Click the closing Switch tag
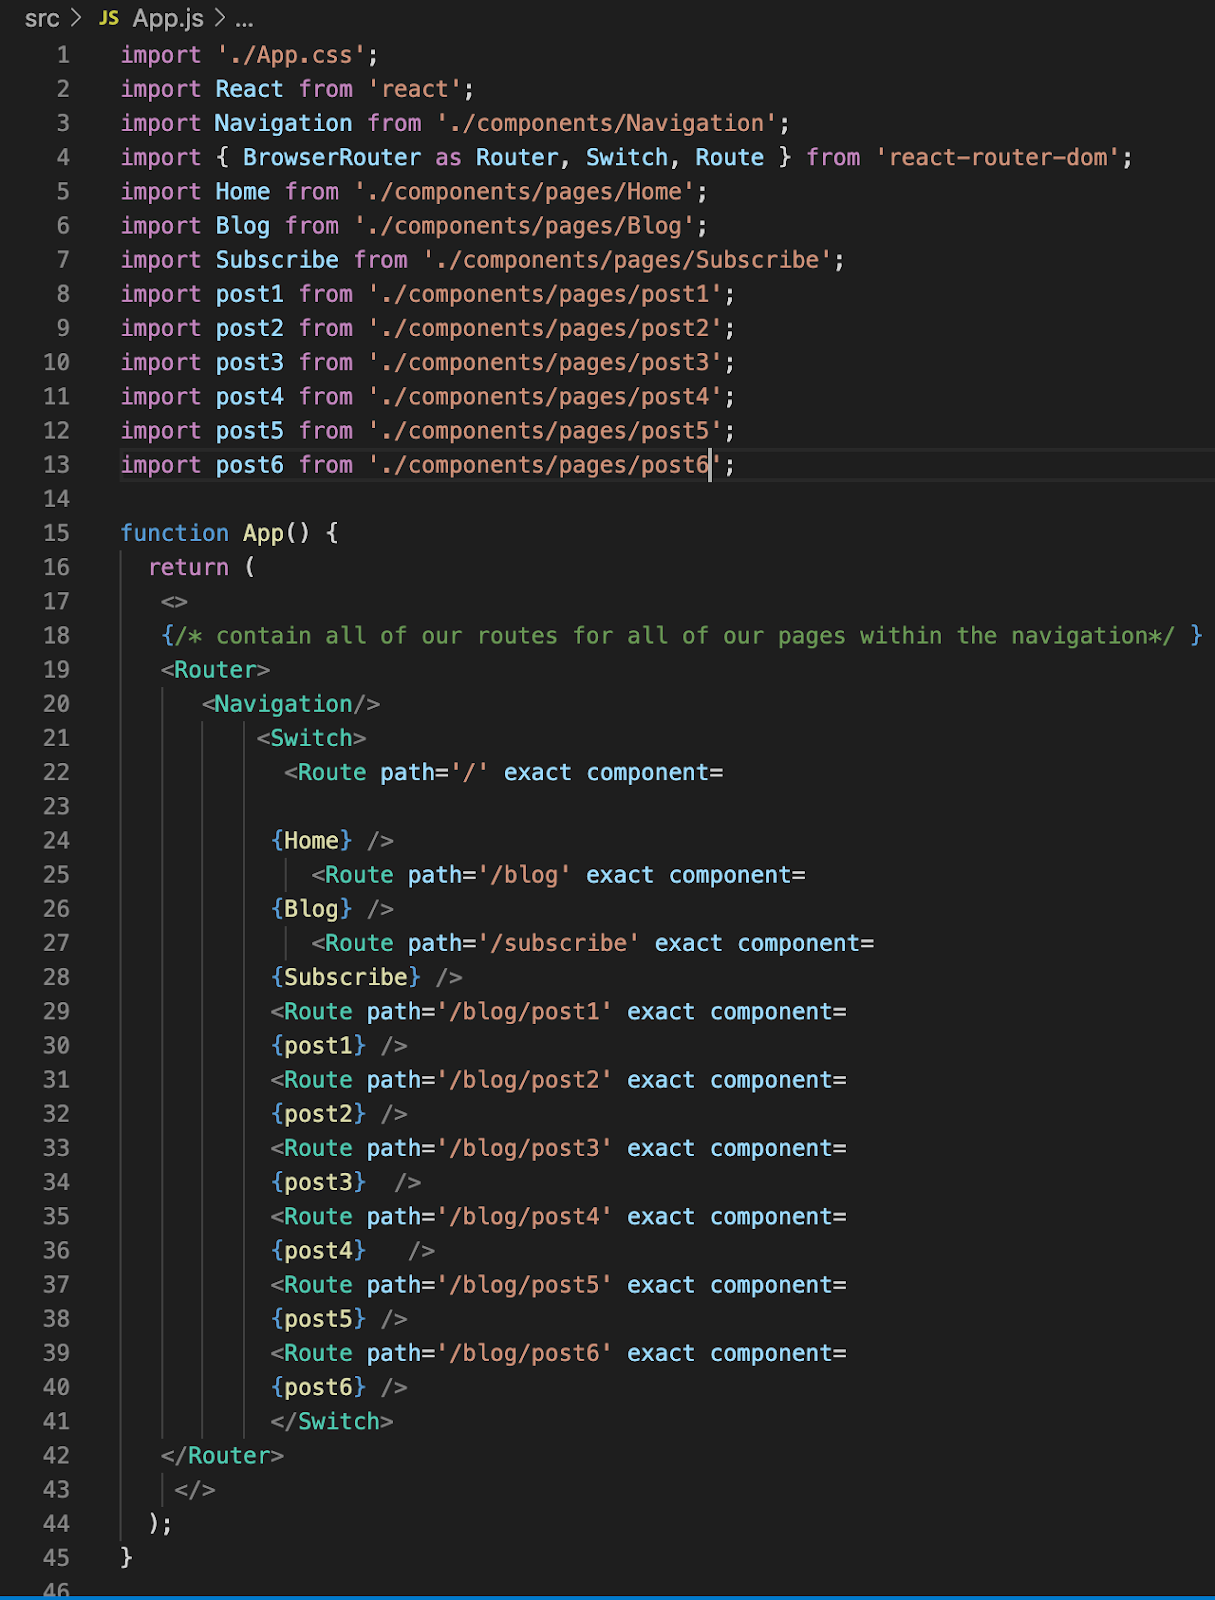1215x1600 pixels. click(332, 1422)
